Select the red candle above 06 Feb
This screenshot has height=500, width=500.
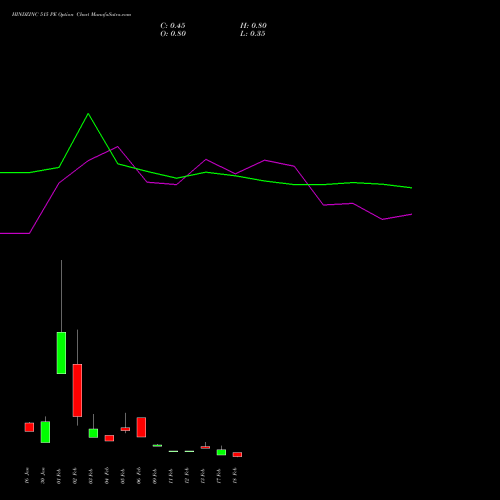pyautogui.click(x=141, y=427)
